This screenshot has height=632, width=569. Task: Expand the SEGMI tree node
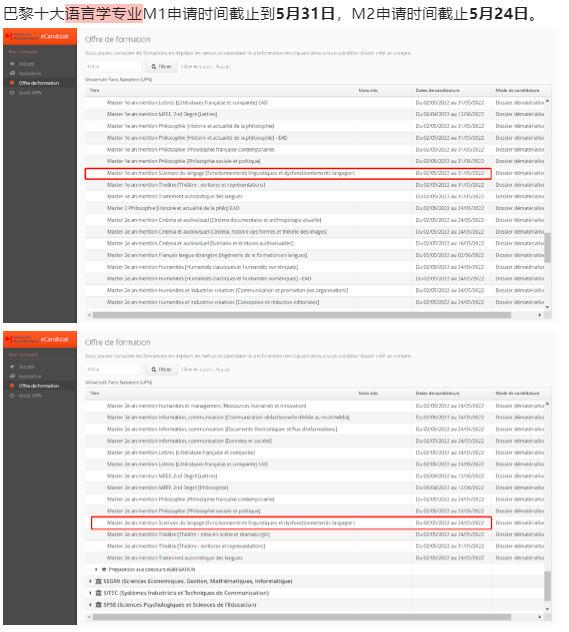tap(90, 581)
